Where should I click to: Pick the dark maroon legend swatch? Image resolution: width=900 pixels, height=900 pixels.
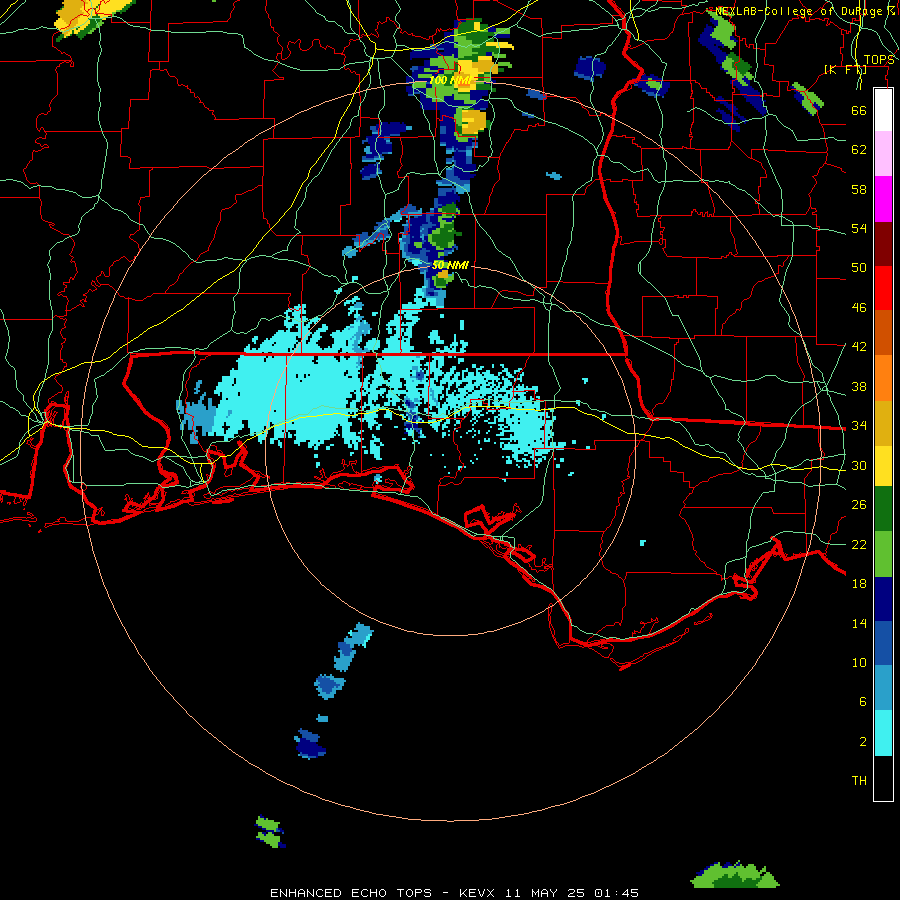pos(883,244)
